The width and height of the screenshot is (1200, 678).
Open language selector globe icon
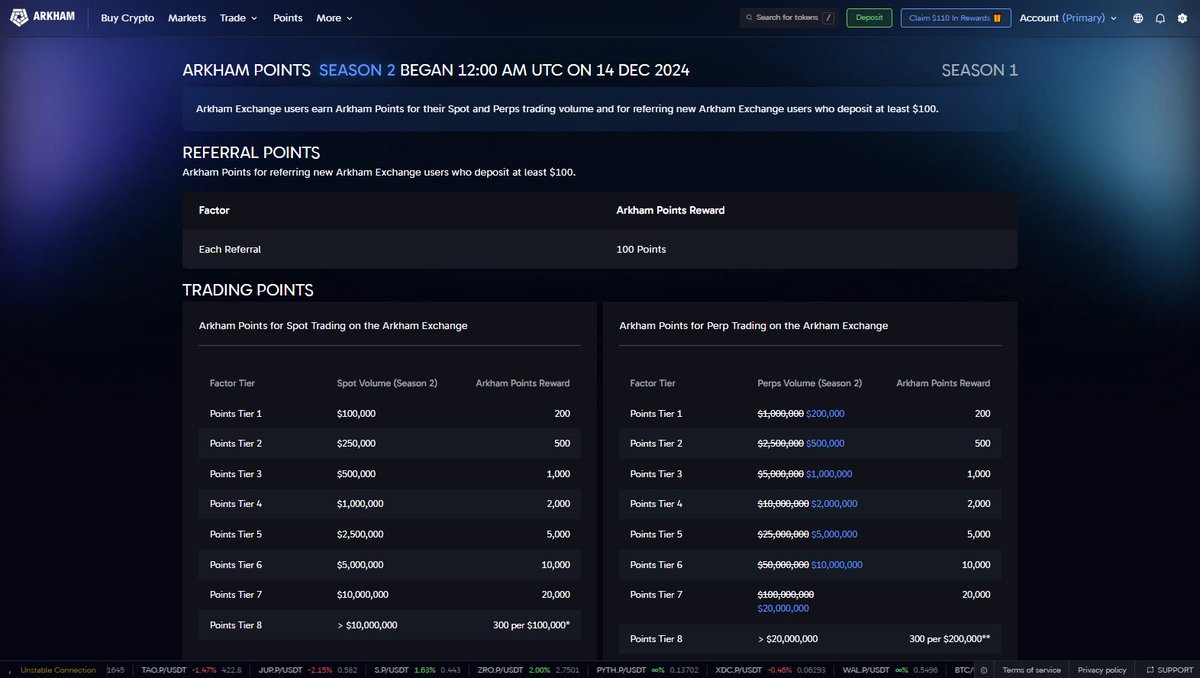tap(1138, 18)
